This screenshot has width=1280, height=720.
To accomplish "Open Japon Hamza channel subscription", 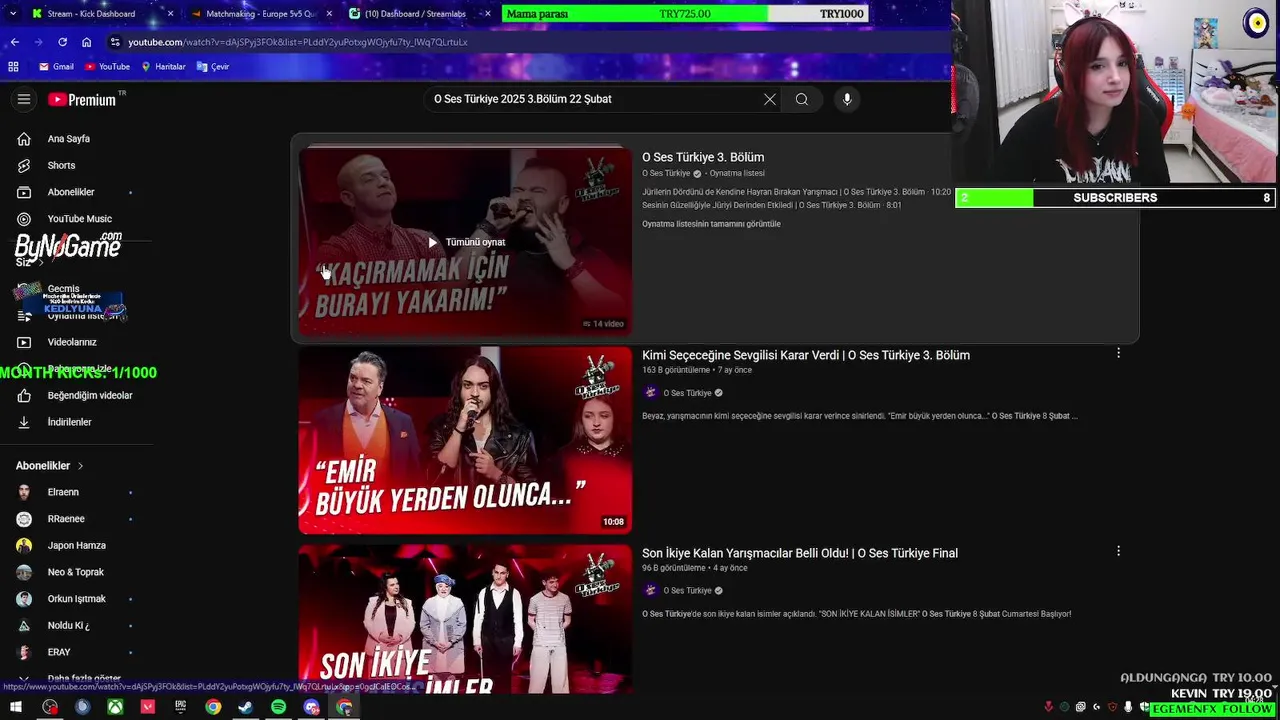I will (76, 545).
